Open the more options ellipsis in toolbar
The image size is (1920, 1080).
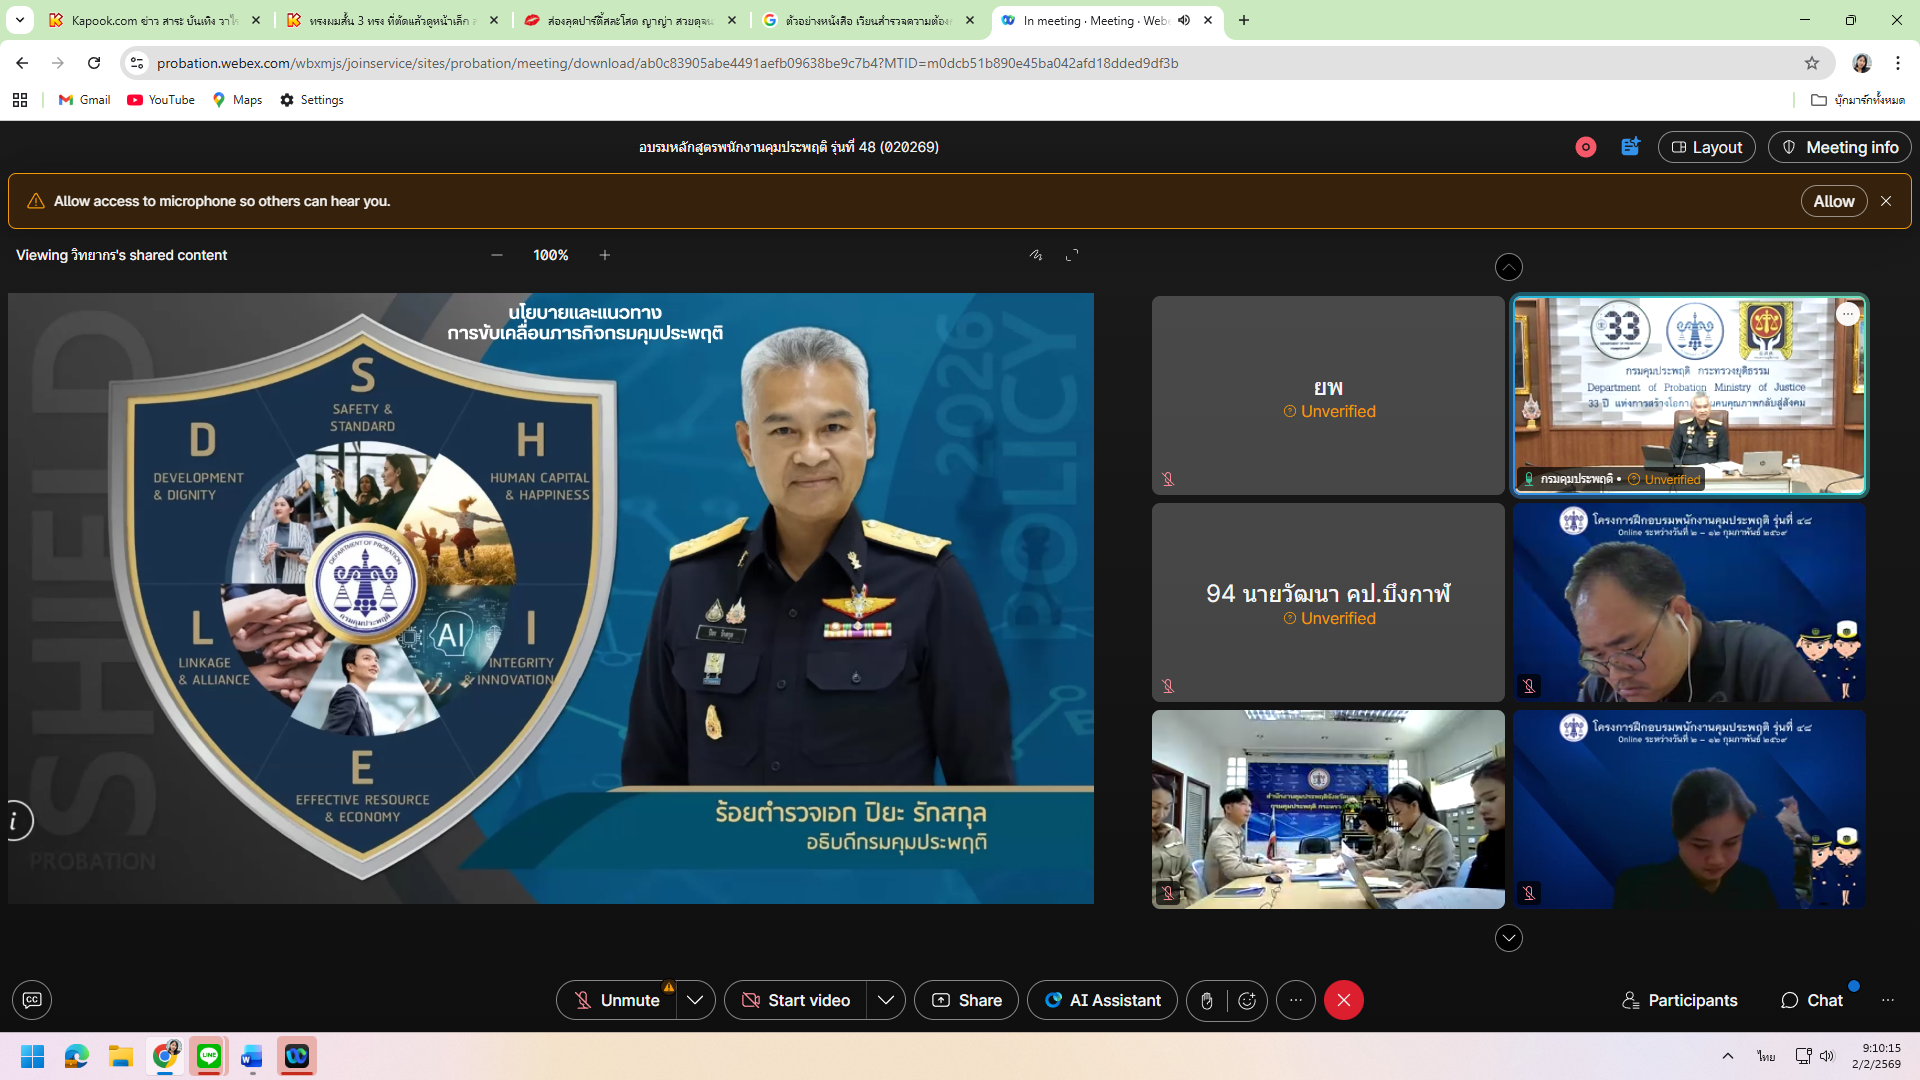click(x=1296, y=1000)
